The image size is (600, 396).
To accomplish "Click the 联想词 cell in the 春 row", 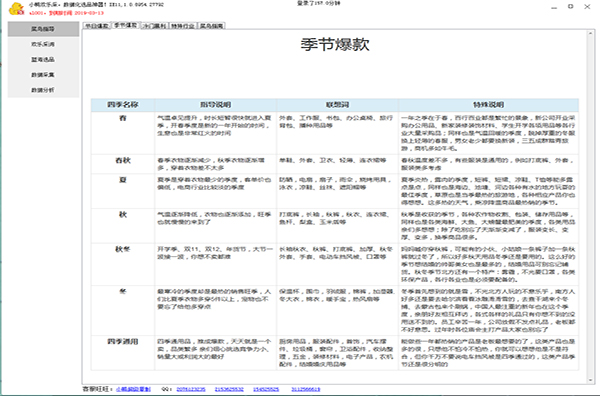I will coord(338,133).
